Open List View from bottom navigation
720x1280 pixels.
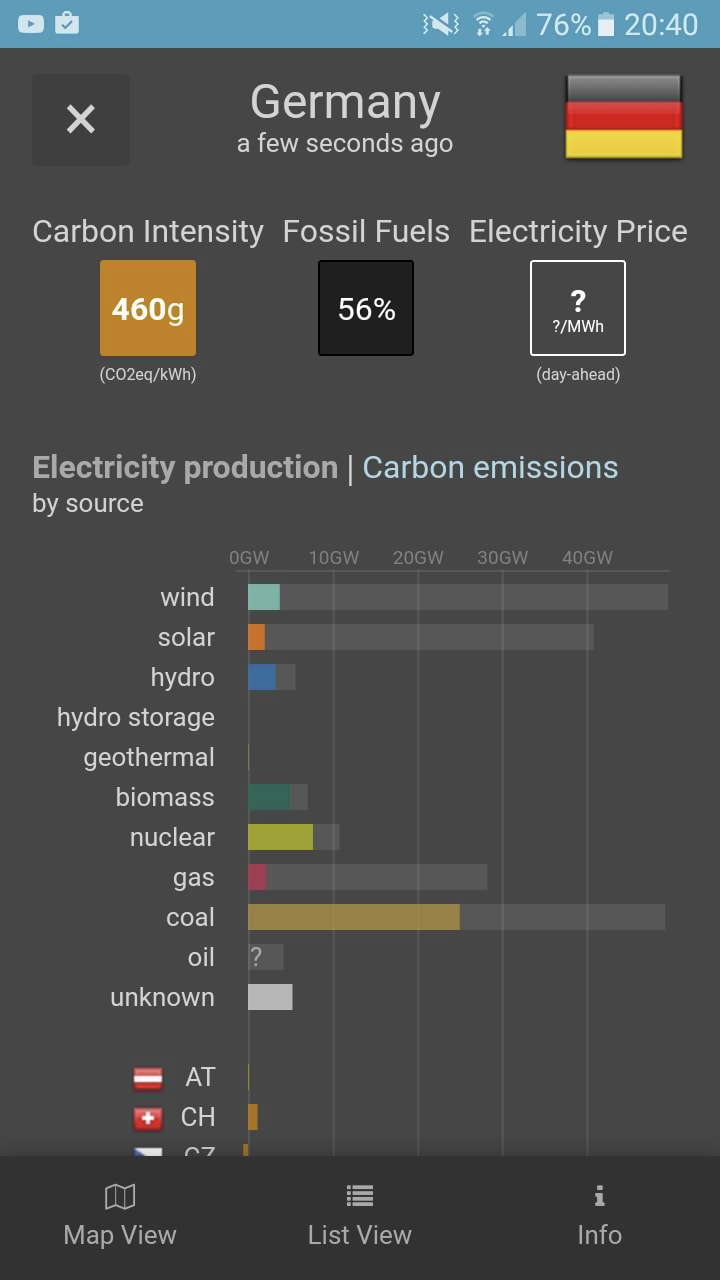click(x=360, y=1214)
